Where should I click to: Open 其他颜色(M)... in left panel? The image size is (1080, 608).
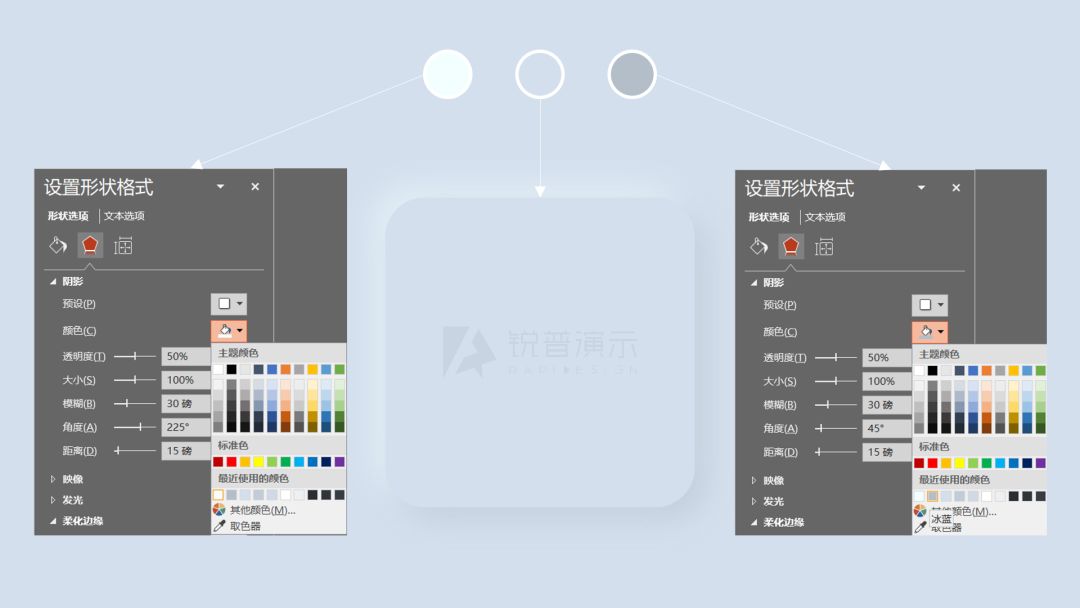point(255,510)
